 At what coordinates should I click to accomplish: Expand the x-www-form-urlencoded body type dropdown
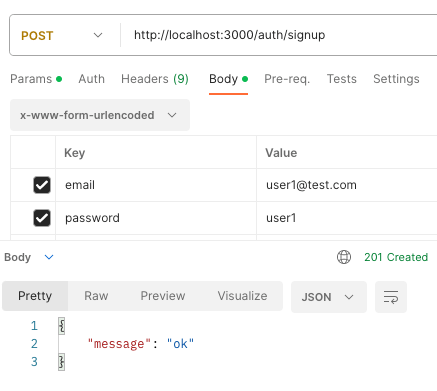100,115
